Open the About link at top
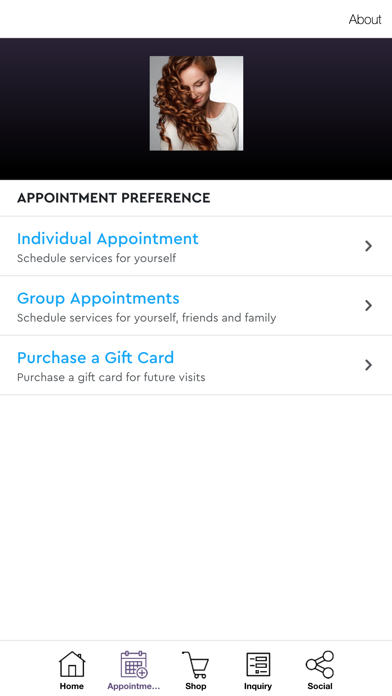Screen dimensions: 392x696 coord(364,19)
